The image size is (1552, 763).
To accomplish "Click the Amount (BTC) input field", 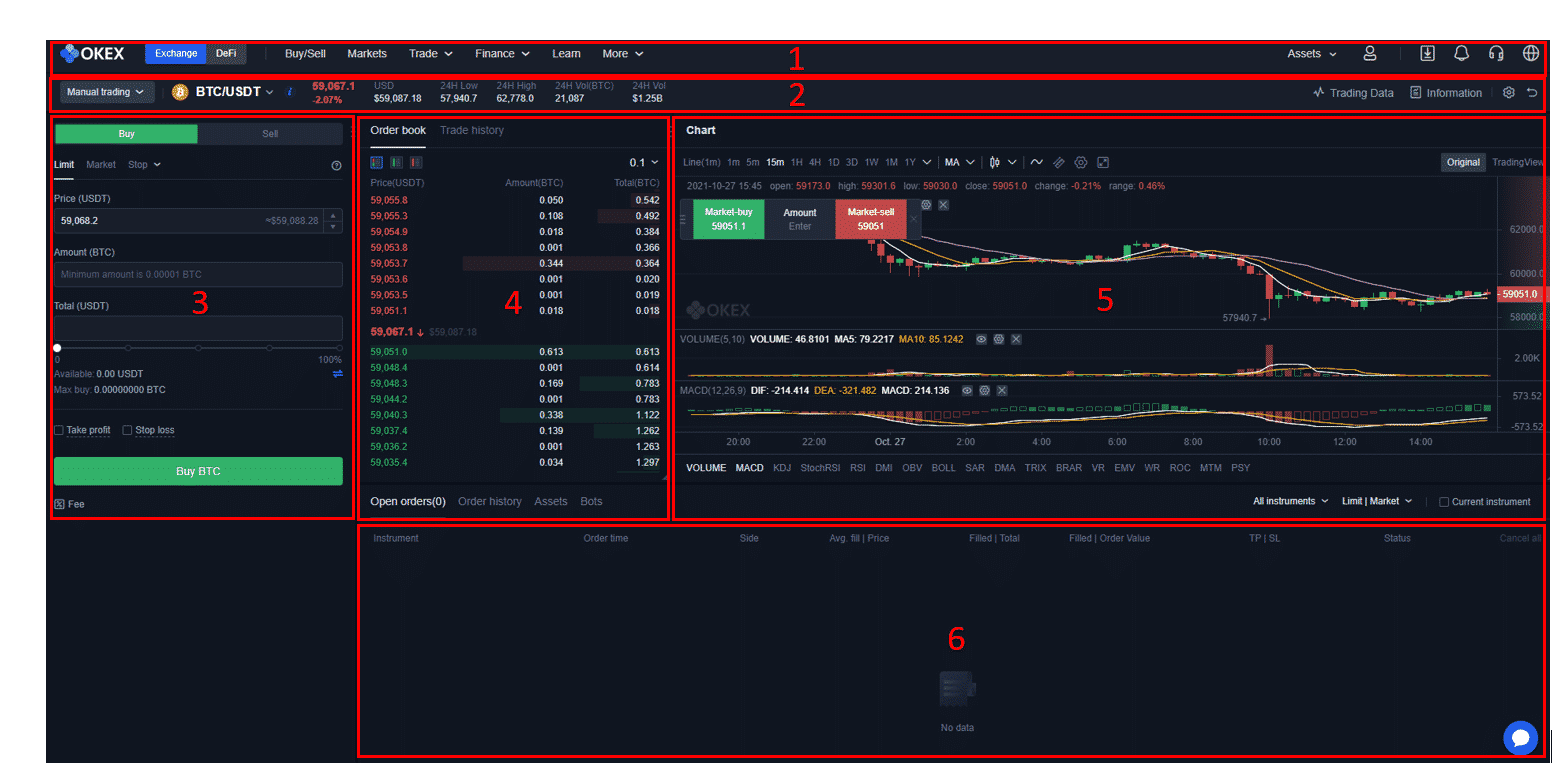I will point(198,274).
